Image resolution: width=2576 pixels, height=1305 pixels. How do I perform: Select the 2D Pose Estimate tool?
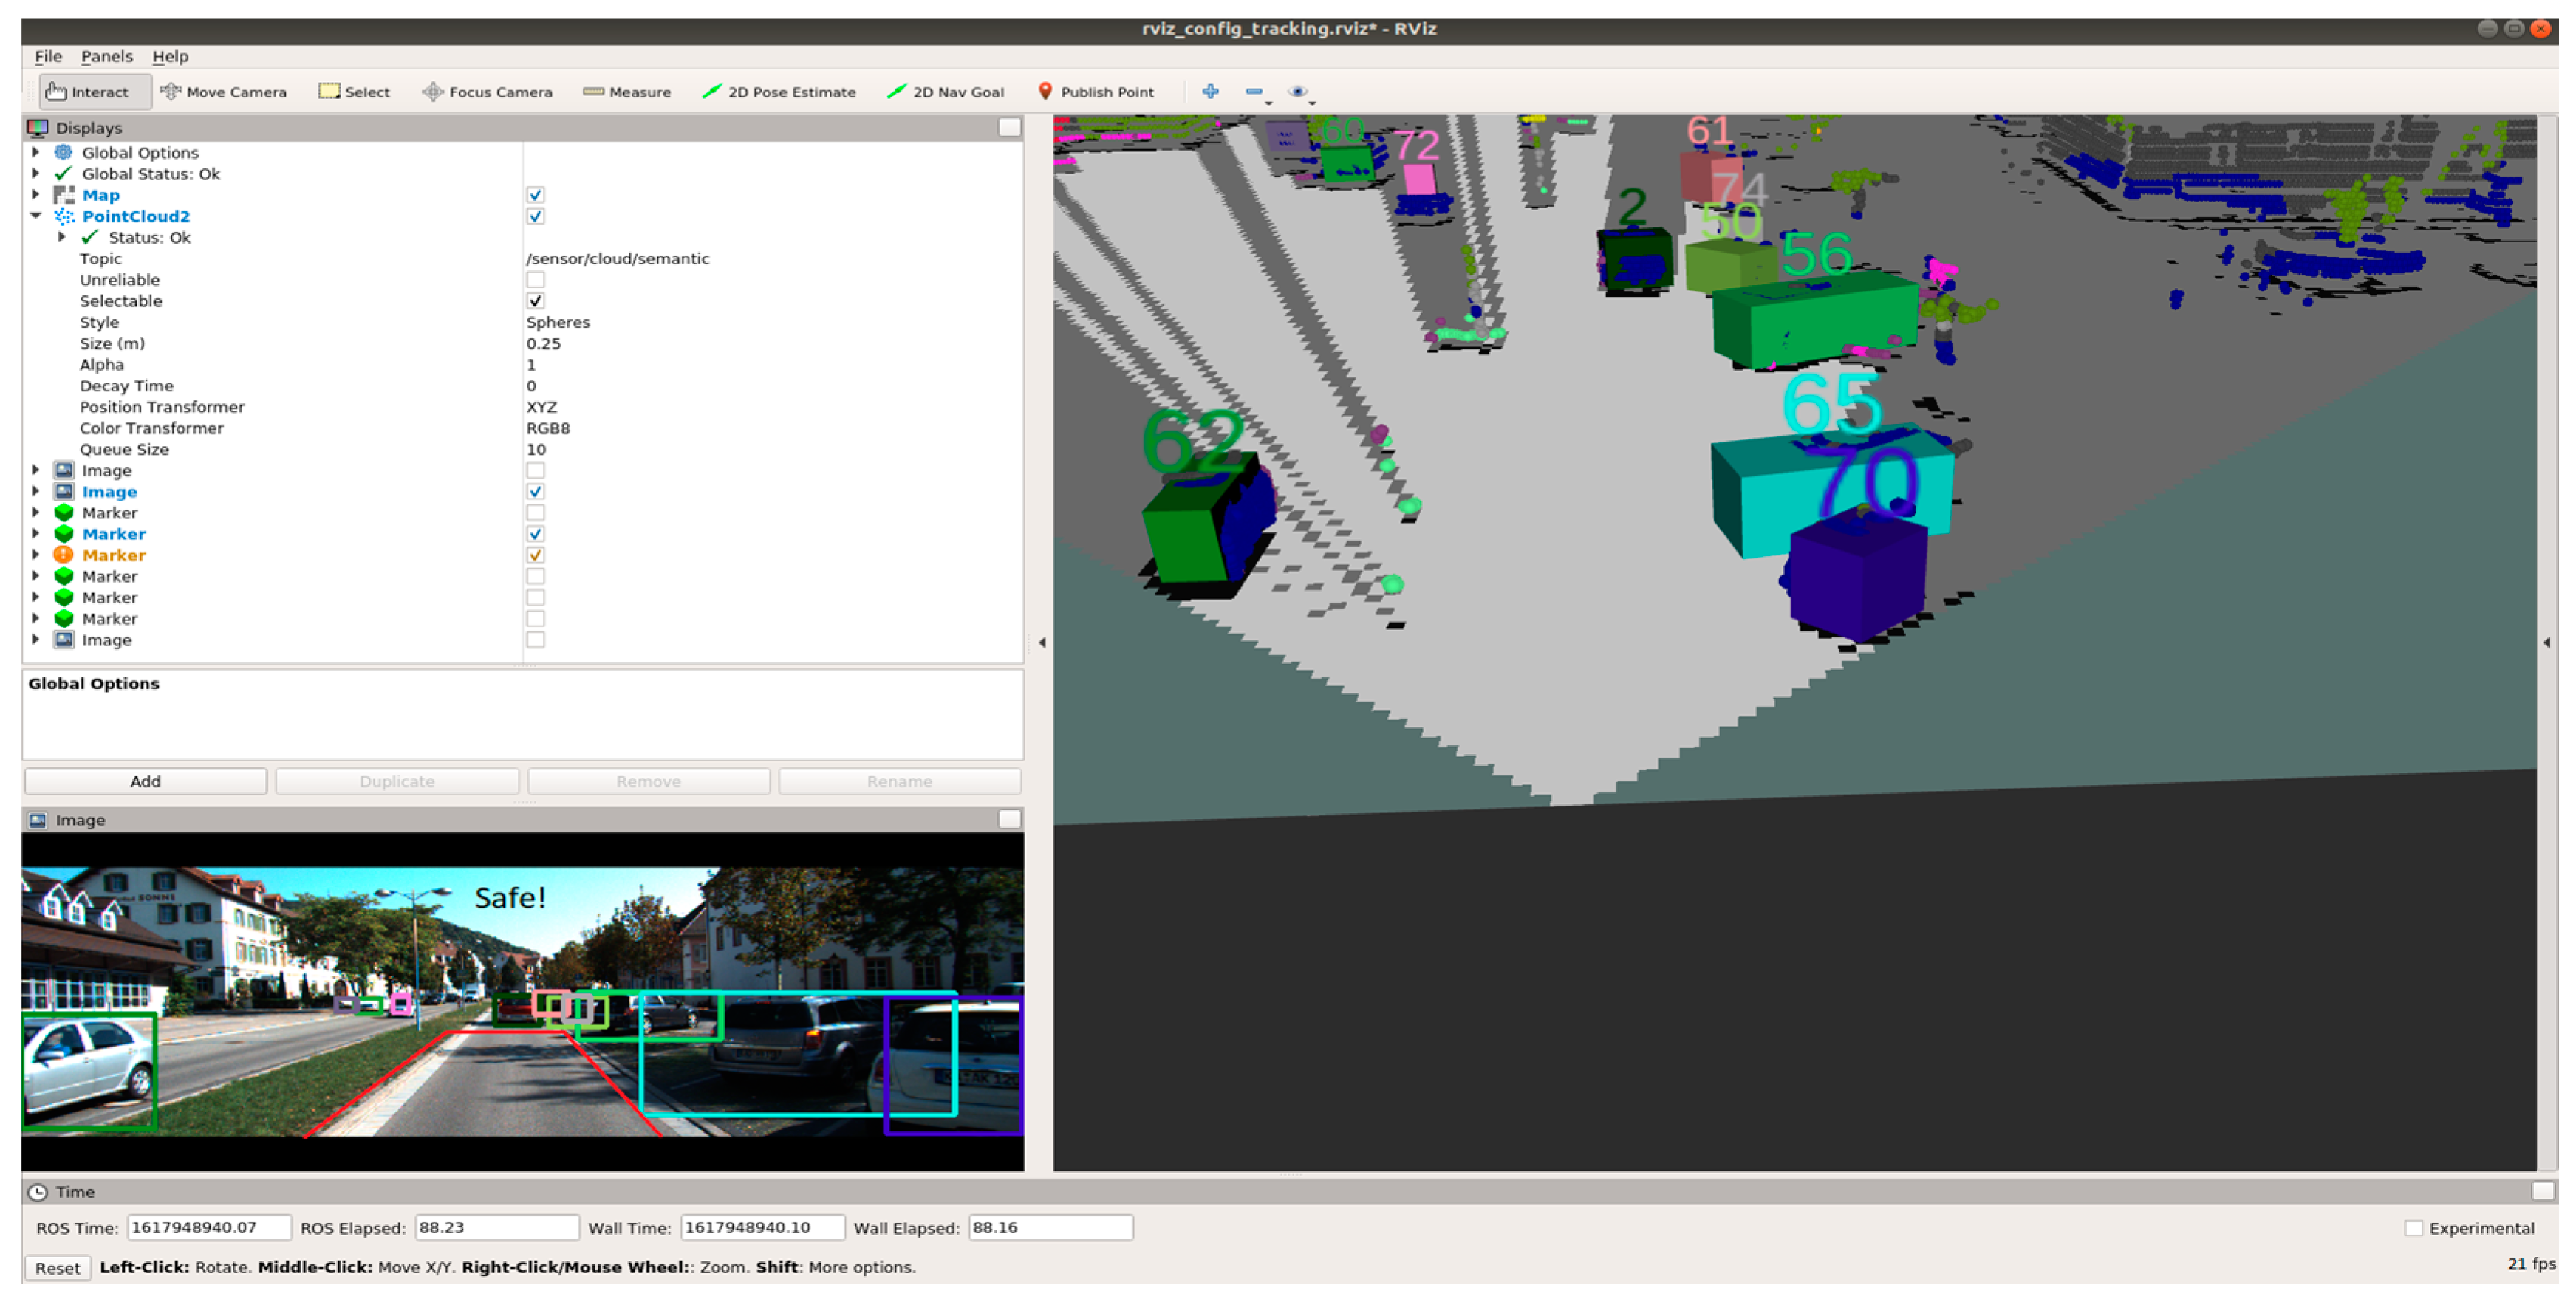click(x=779, y=92)
